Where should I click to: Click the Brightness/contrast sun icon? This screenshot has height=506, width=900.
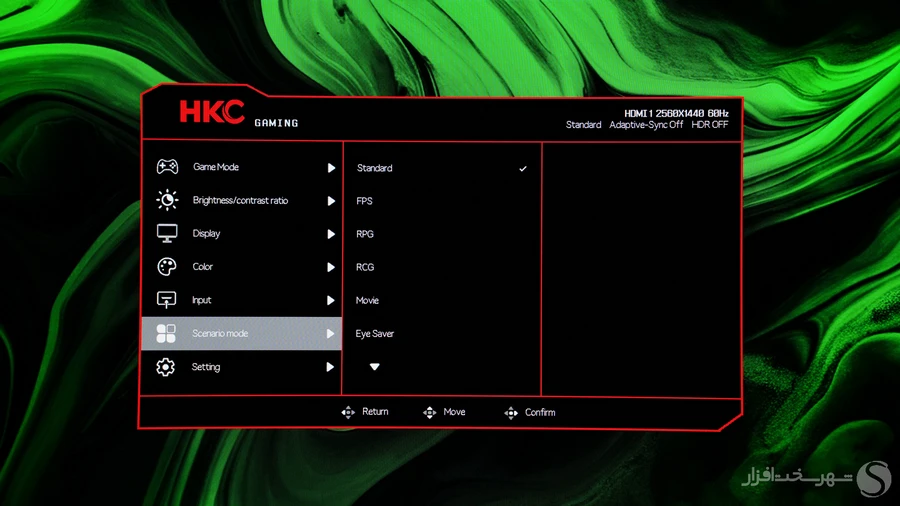(167, 200)
